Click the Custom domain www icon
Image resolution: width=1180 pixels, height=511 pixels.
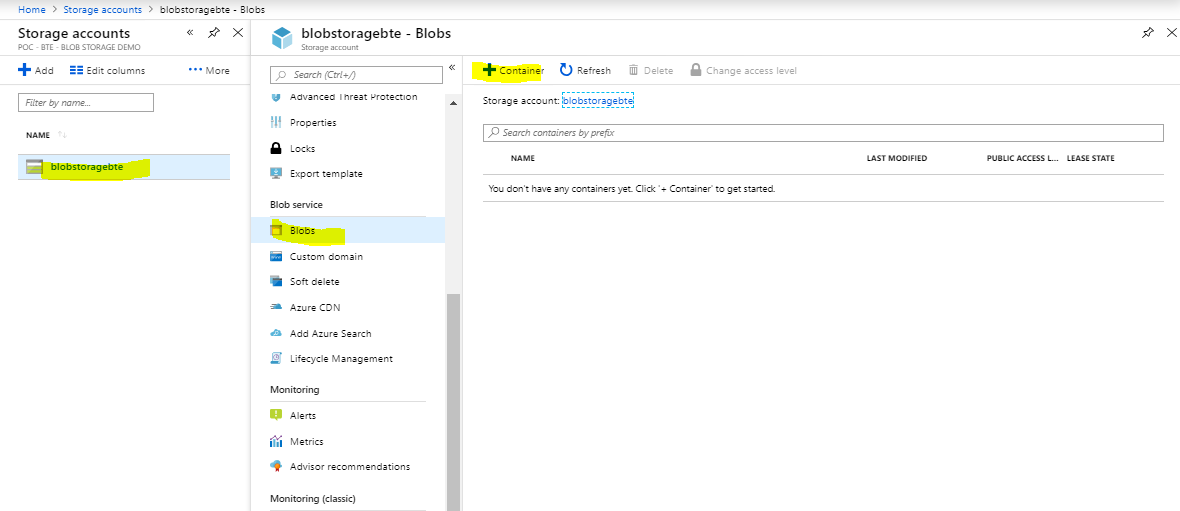coord(275,257)
